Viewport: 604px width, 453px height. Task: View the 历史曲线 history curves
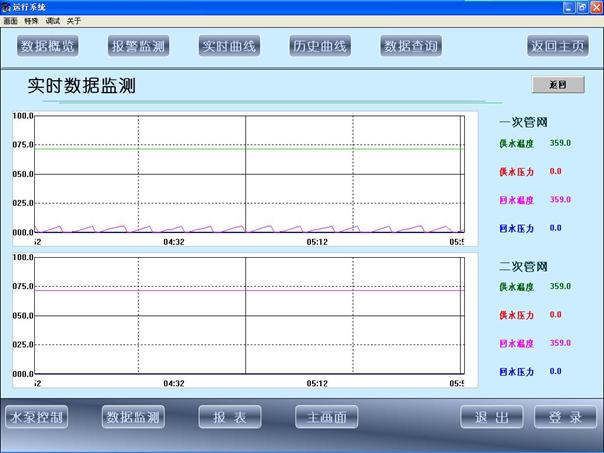(319, 46)
